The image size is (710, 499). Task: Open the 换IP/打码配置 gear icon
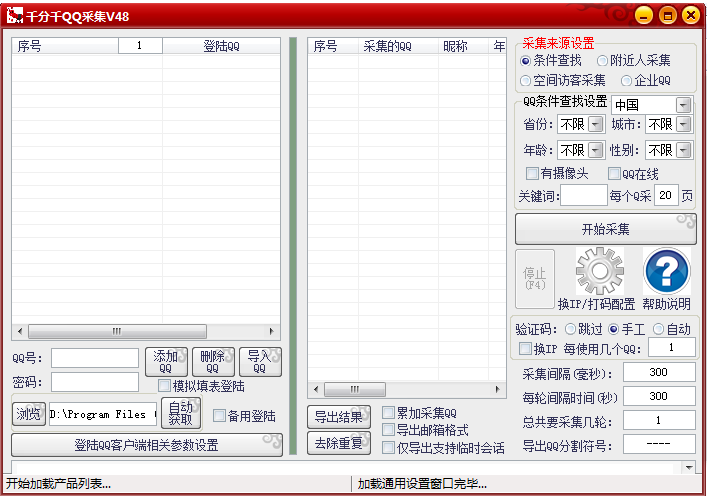[600, 271]
